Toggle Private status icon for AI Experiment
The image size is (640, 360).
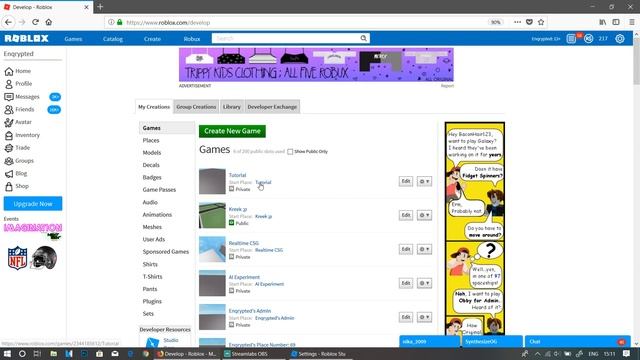point(231,291)
